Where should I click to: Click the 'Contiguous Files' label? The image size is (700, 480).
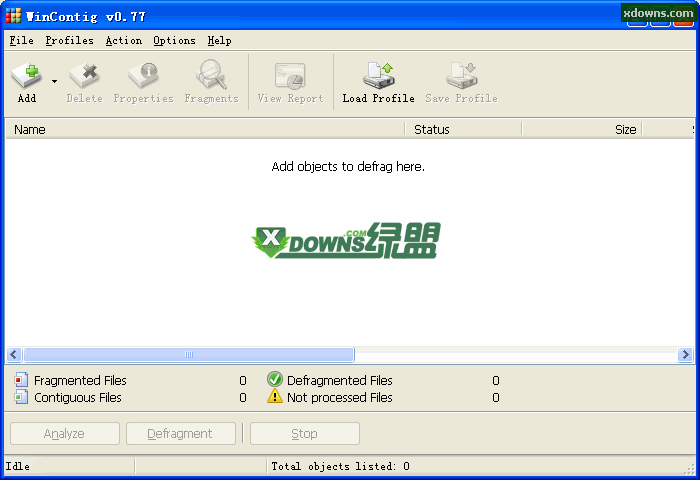78,397
